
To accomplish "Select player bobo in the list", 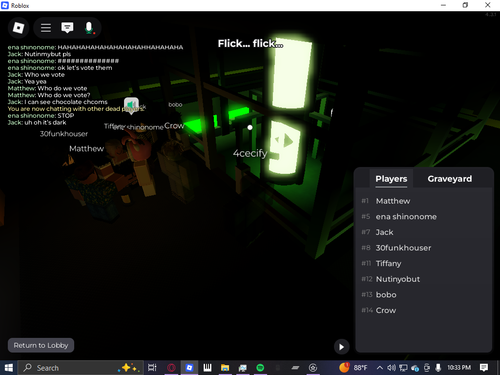I will coord(424,295).
